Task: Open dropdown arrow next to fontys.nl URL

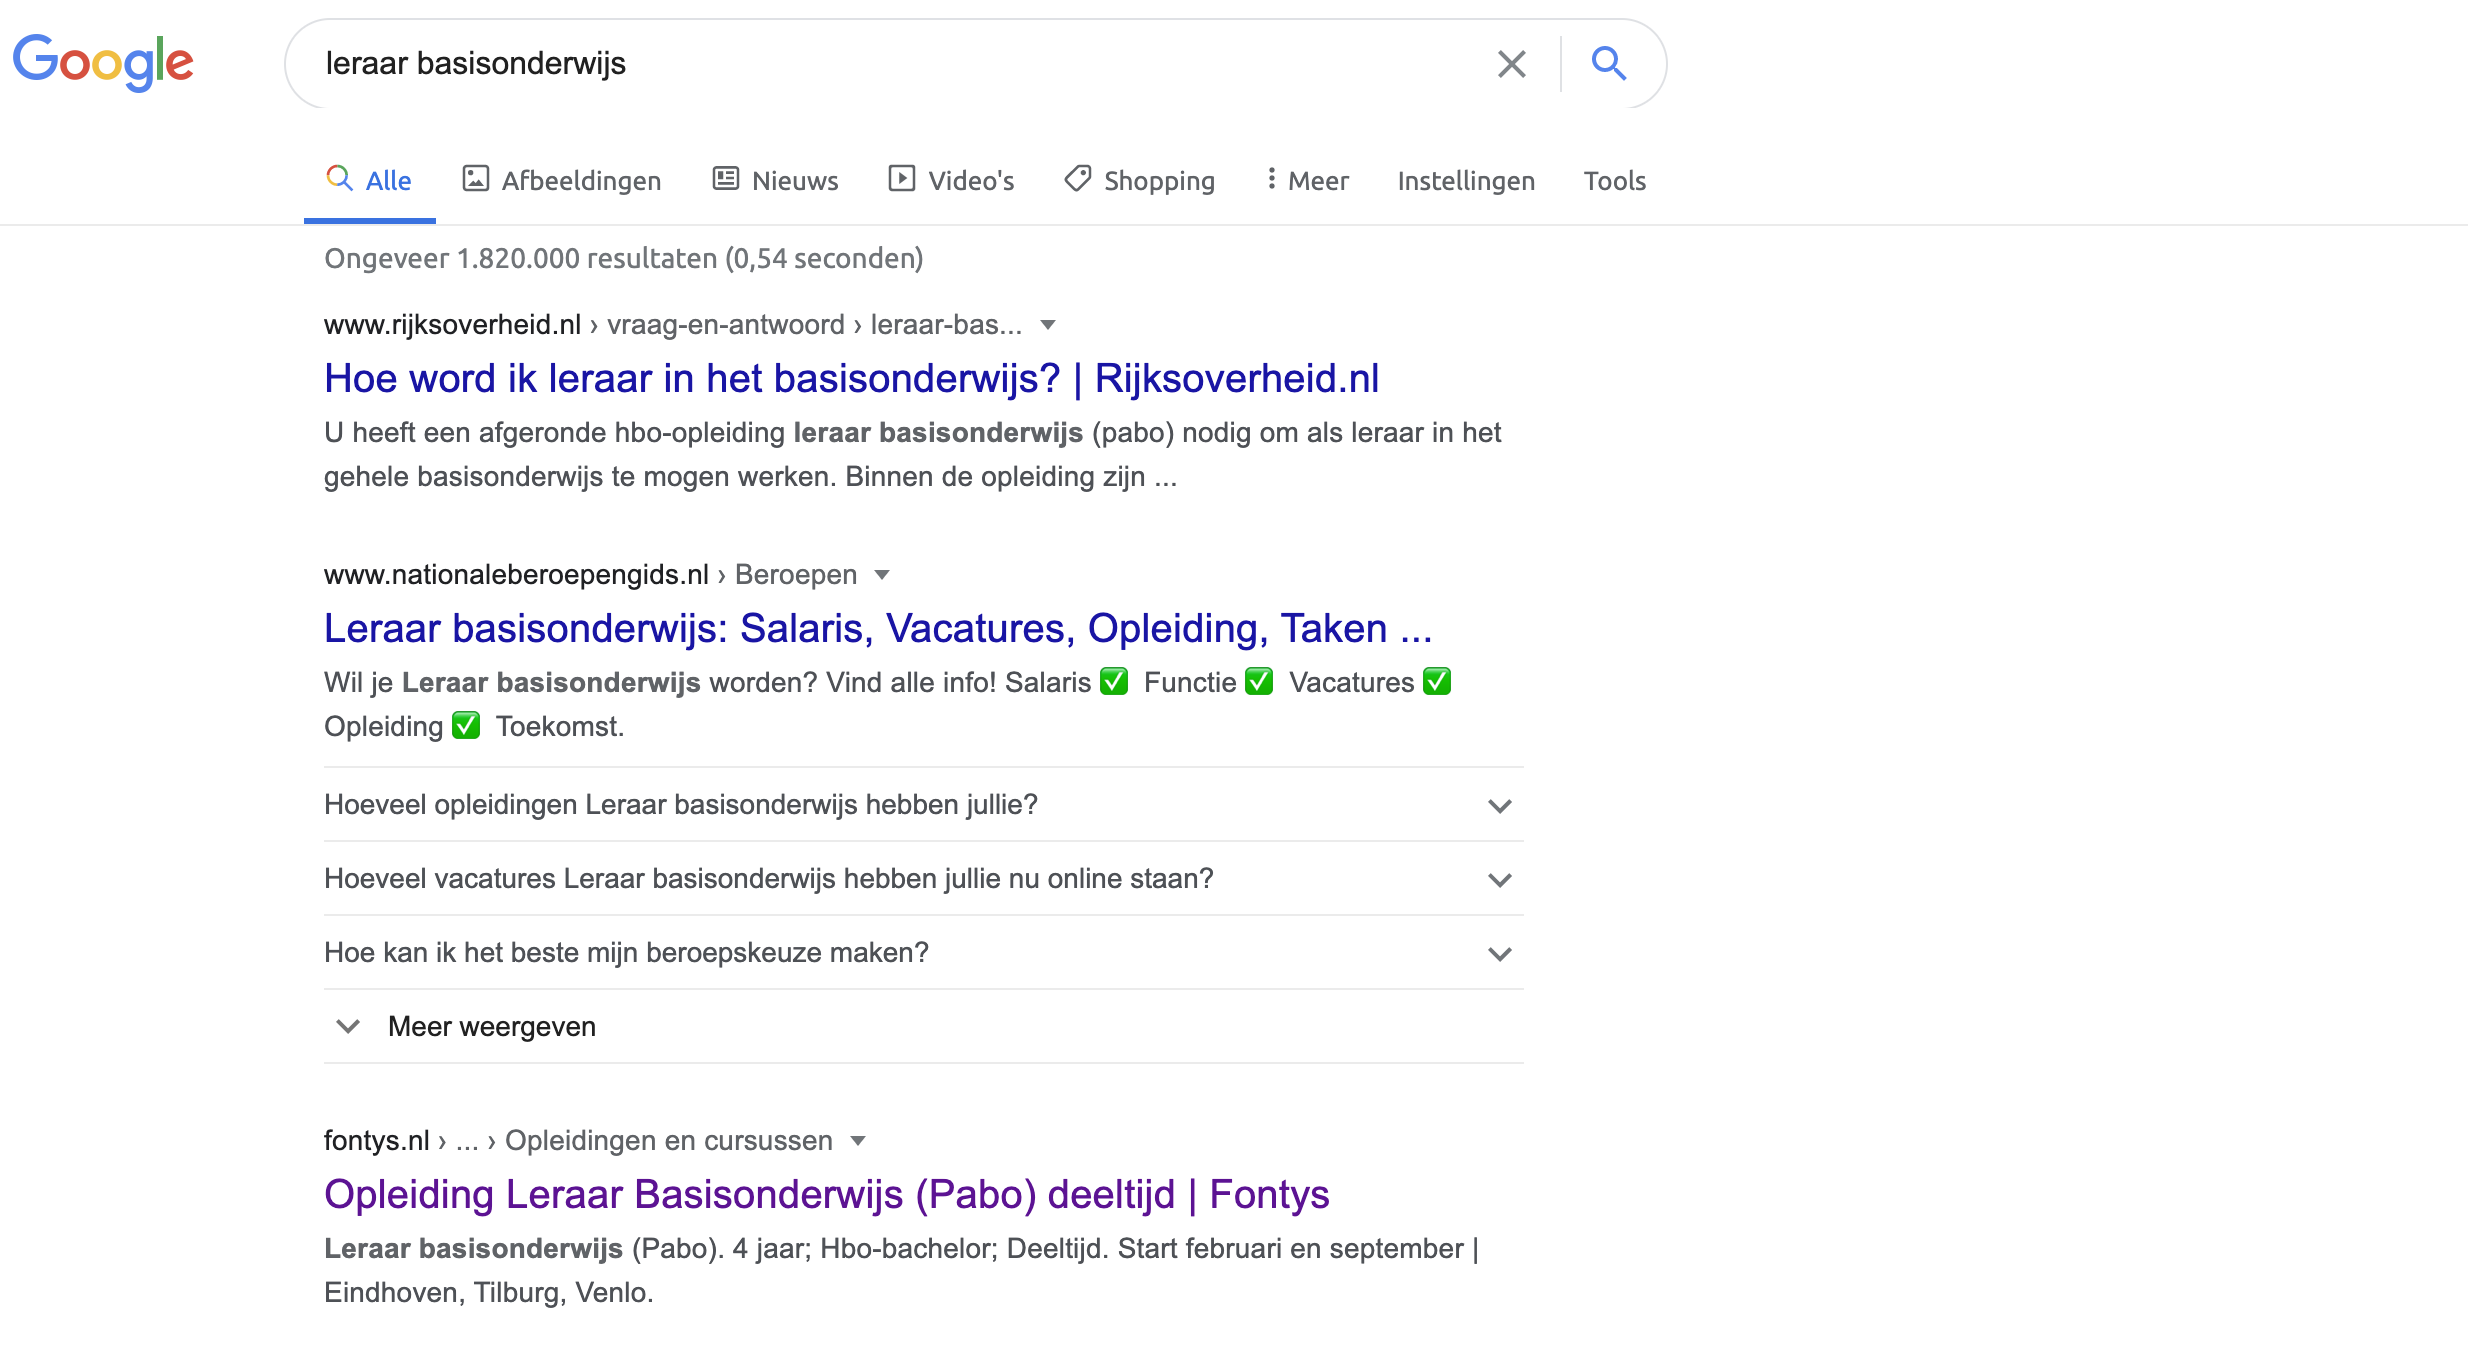Action: [857, 1141]
